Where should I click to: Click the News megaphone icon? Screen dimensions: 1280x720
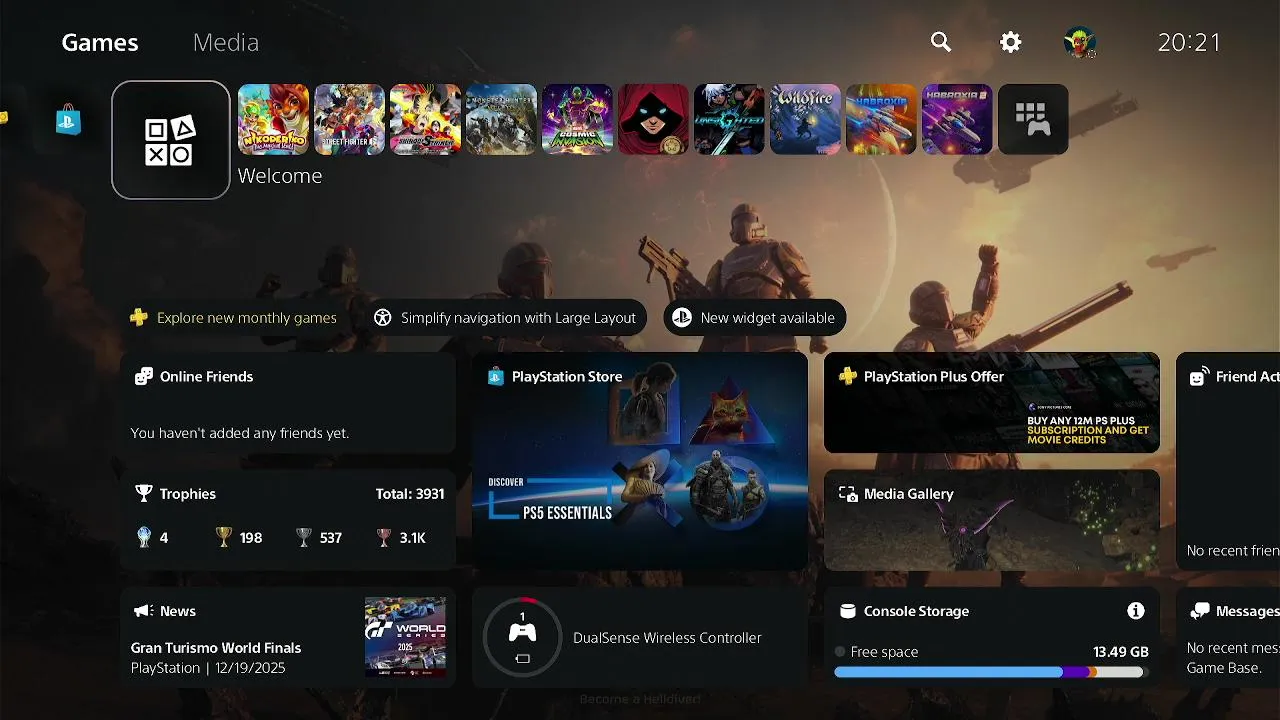[144, 611]
